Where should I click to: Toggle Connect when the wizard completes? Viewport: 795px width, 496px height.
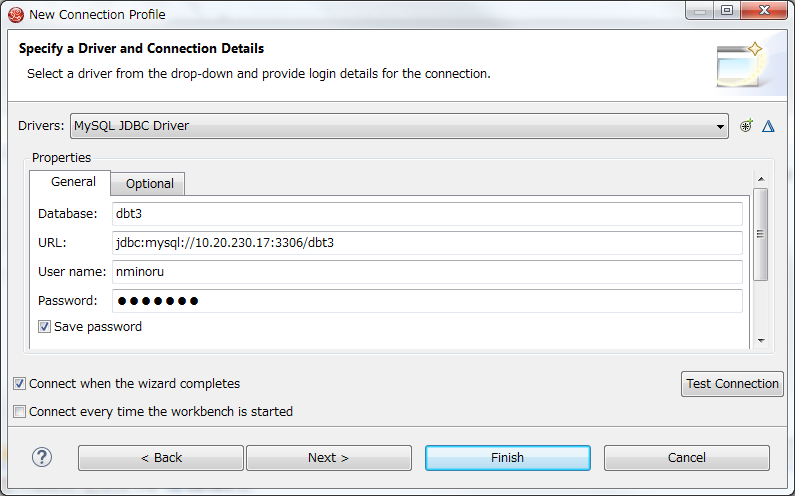19,383
